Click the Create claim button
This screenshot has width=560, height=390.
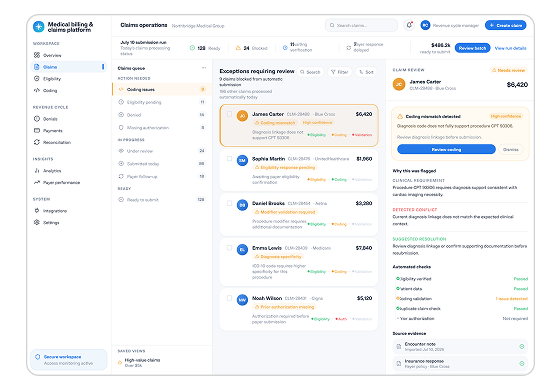click(505, 25)
